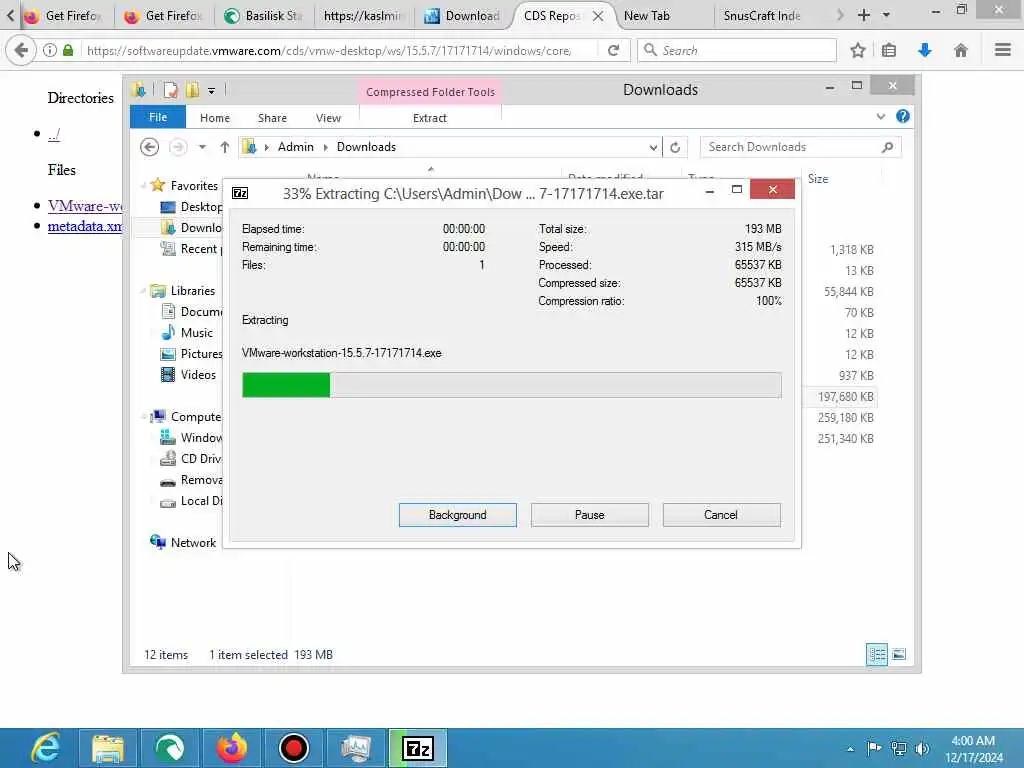Expand the Explorer ribbon chevron
The width and height of the screenshot is (1024, 768).
point(881,116)
